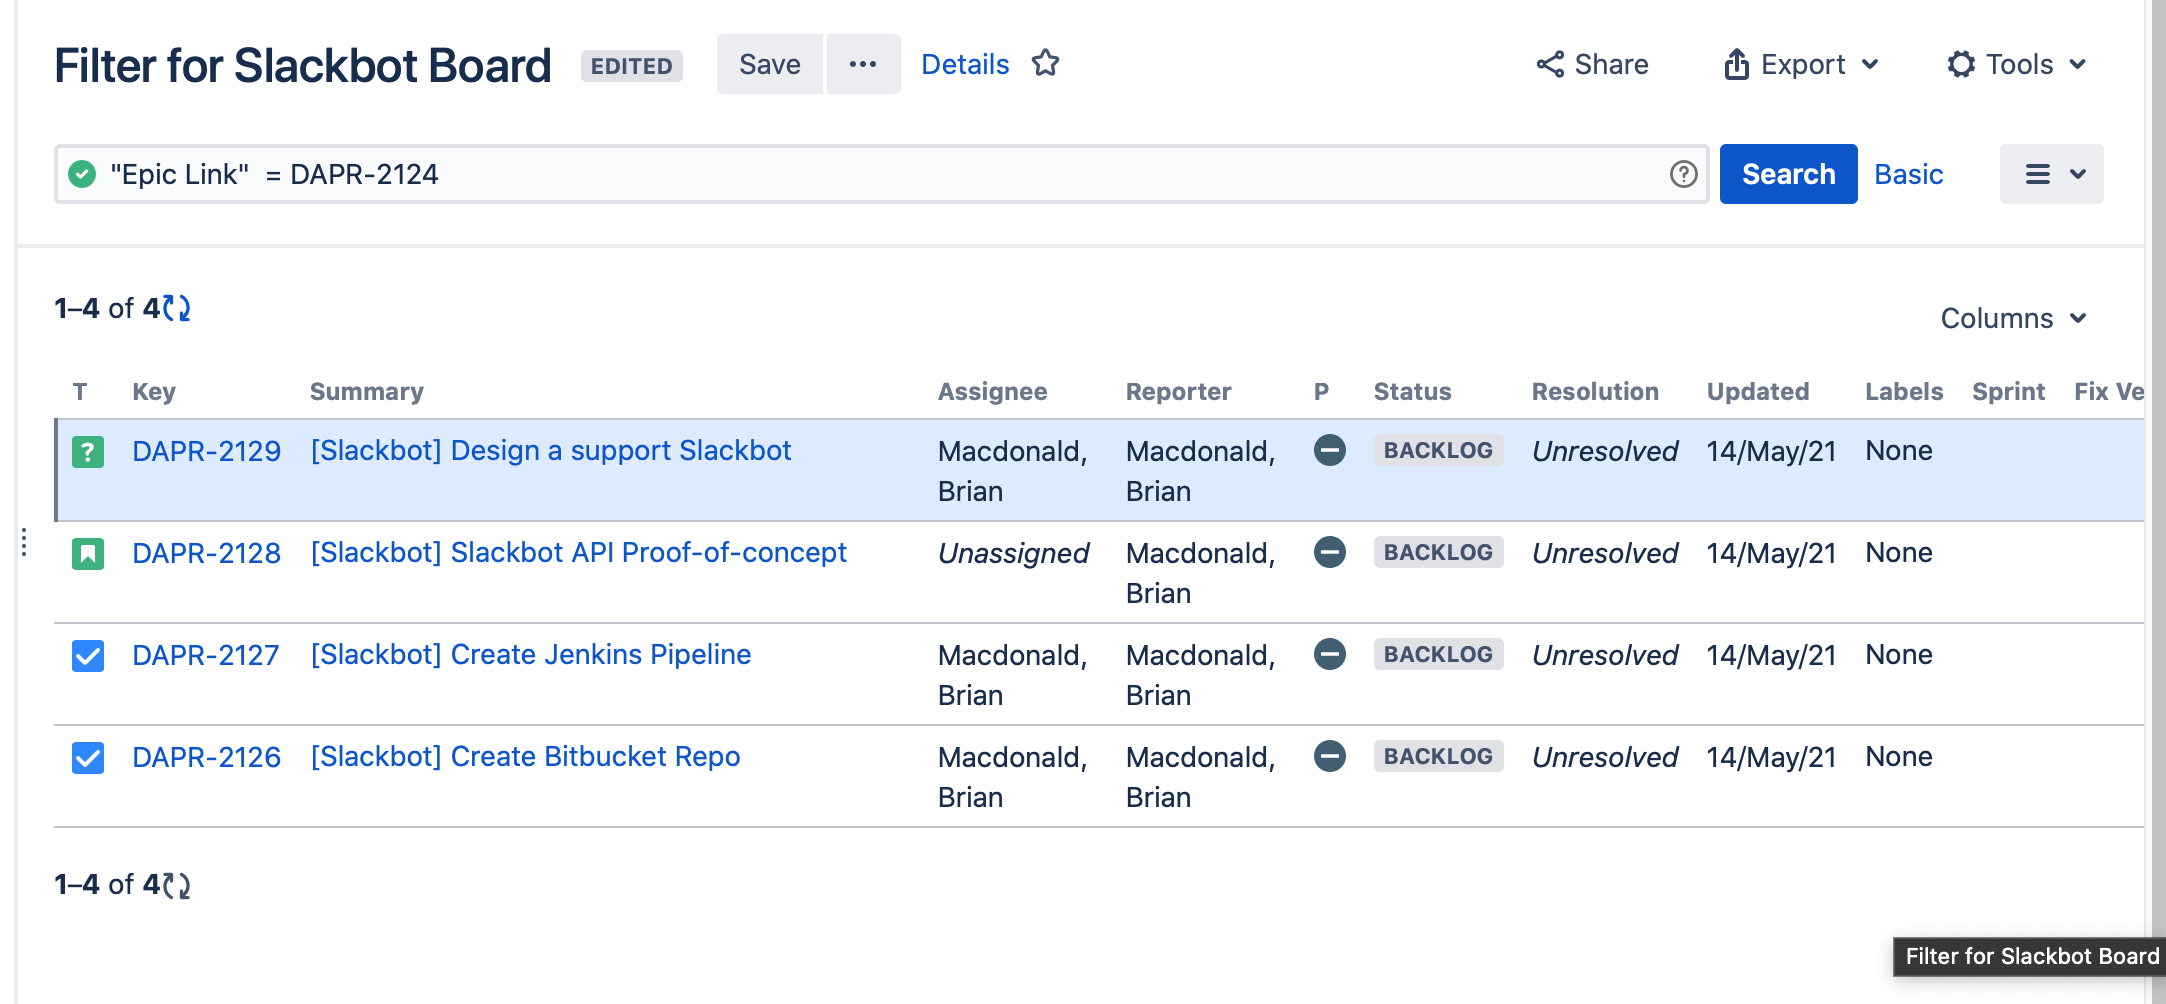This screenshot has height=1004, width=2166.
Task: Expand the Export dropdown
Action: tap(1801, 64)
